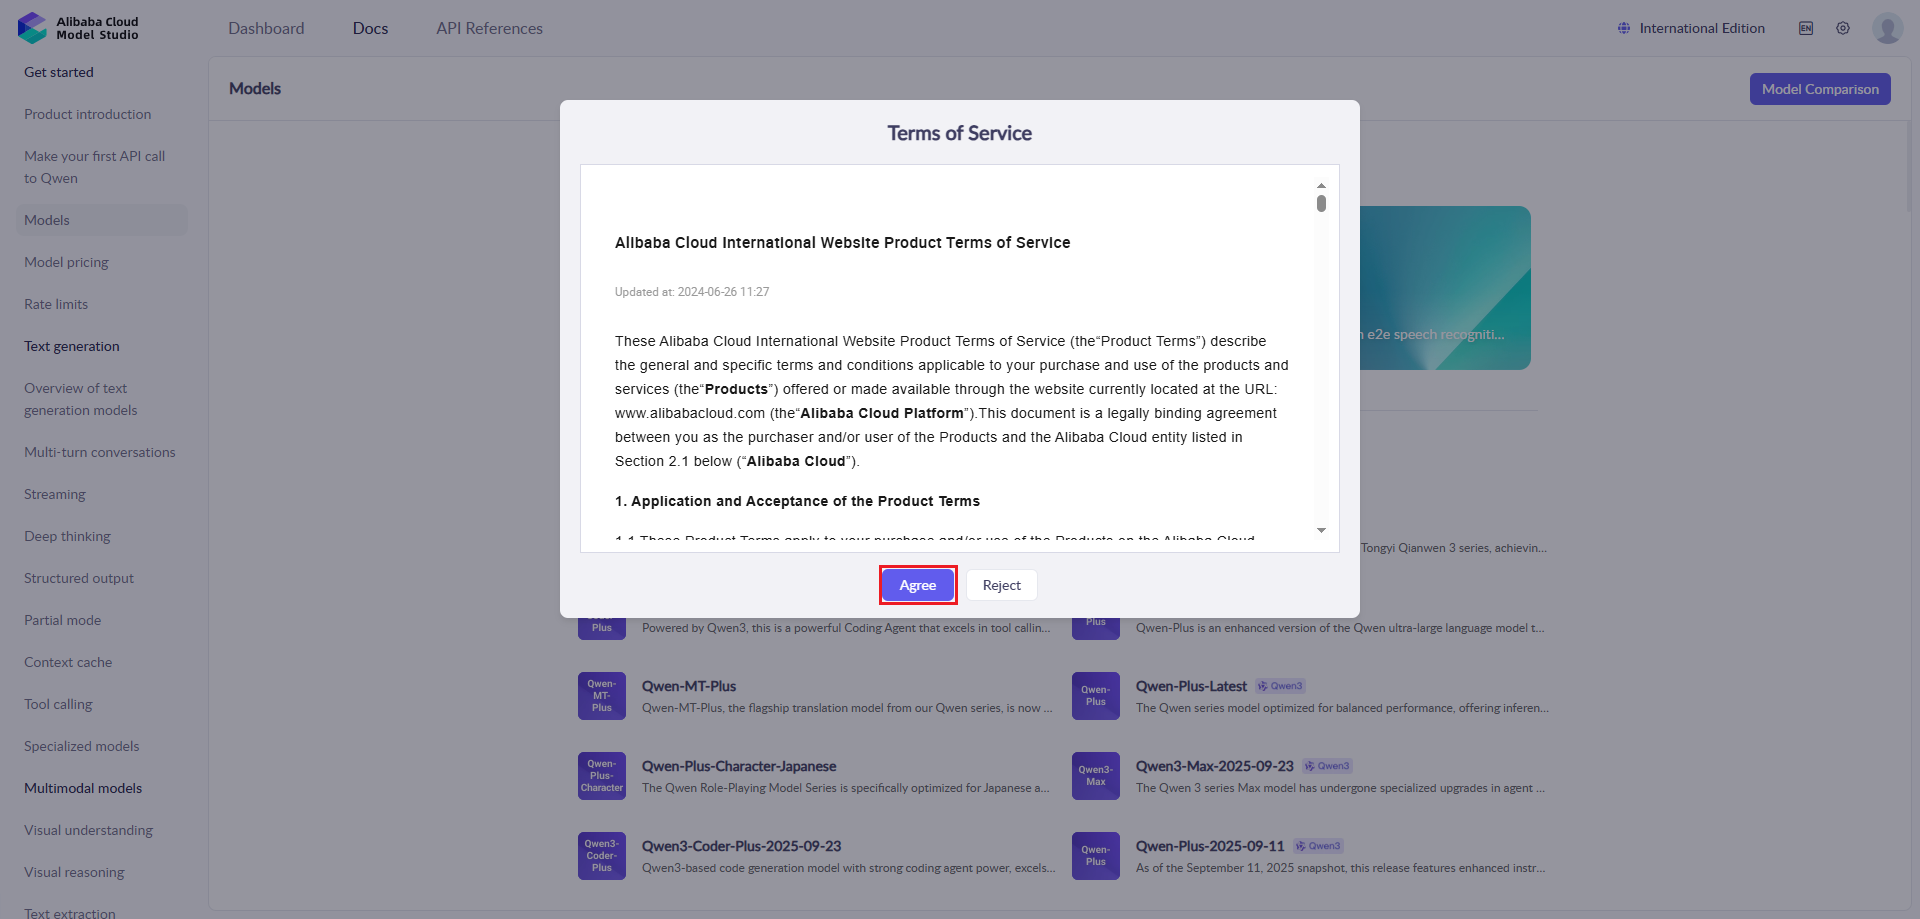Image resolution: width=1920 pixels, height=919 pixels.
Task: Click the Qwen3 tag next to Qwen-Plus-Latest
Action: (x=1280, y=686)
